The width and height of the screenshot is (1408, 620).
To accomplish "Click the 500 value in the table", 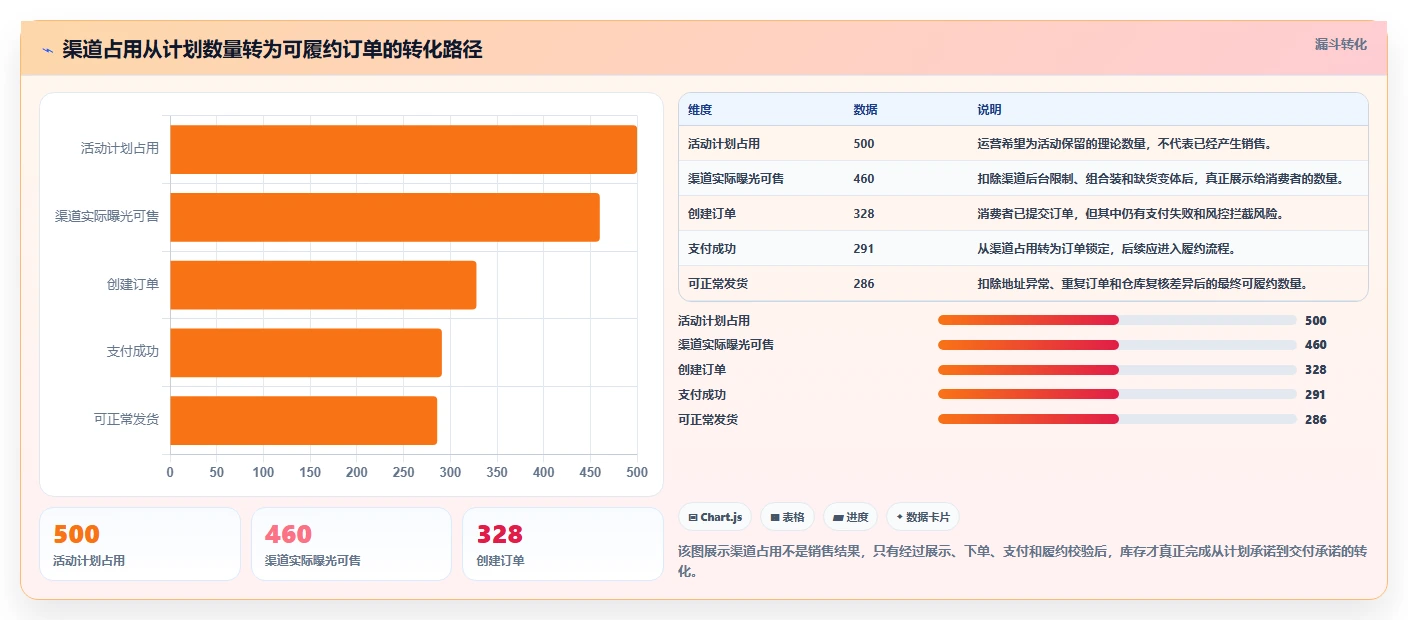I will tap(864, 144).
